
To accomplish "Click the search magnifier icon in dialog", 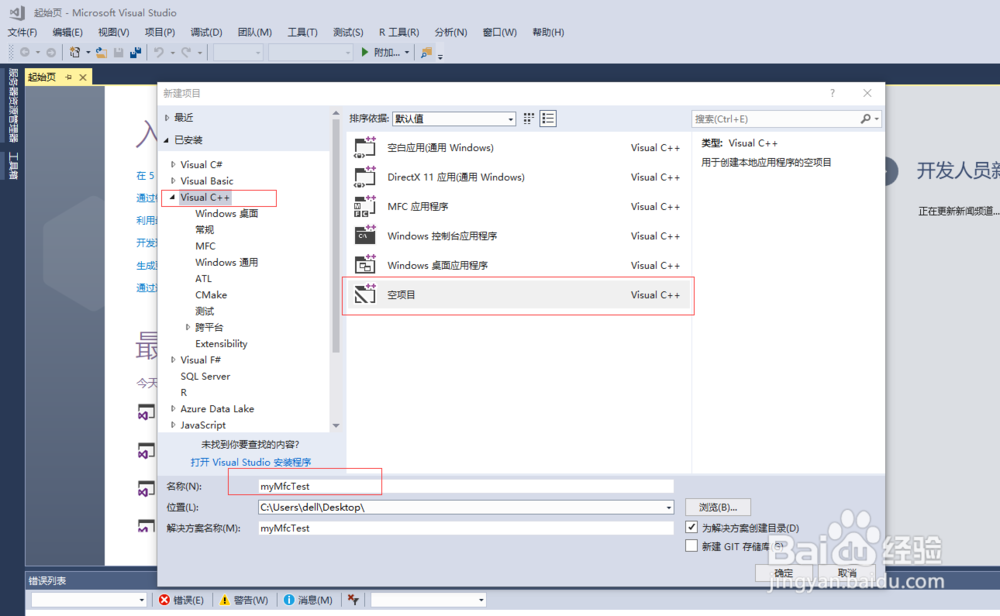I will pos(865,119).
